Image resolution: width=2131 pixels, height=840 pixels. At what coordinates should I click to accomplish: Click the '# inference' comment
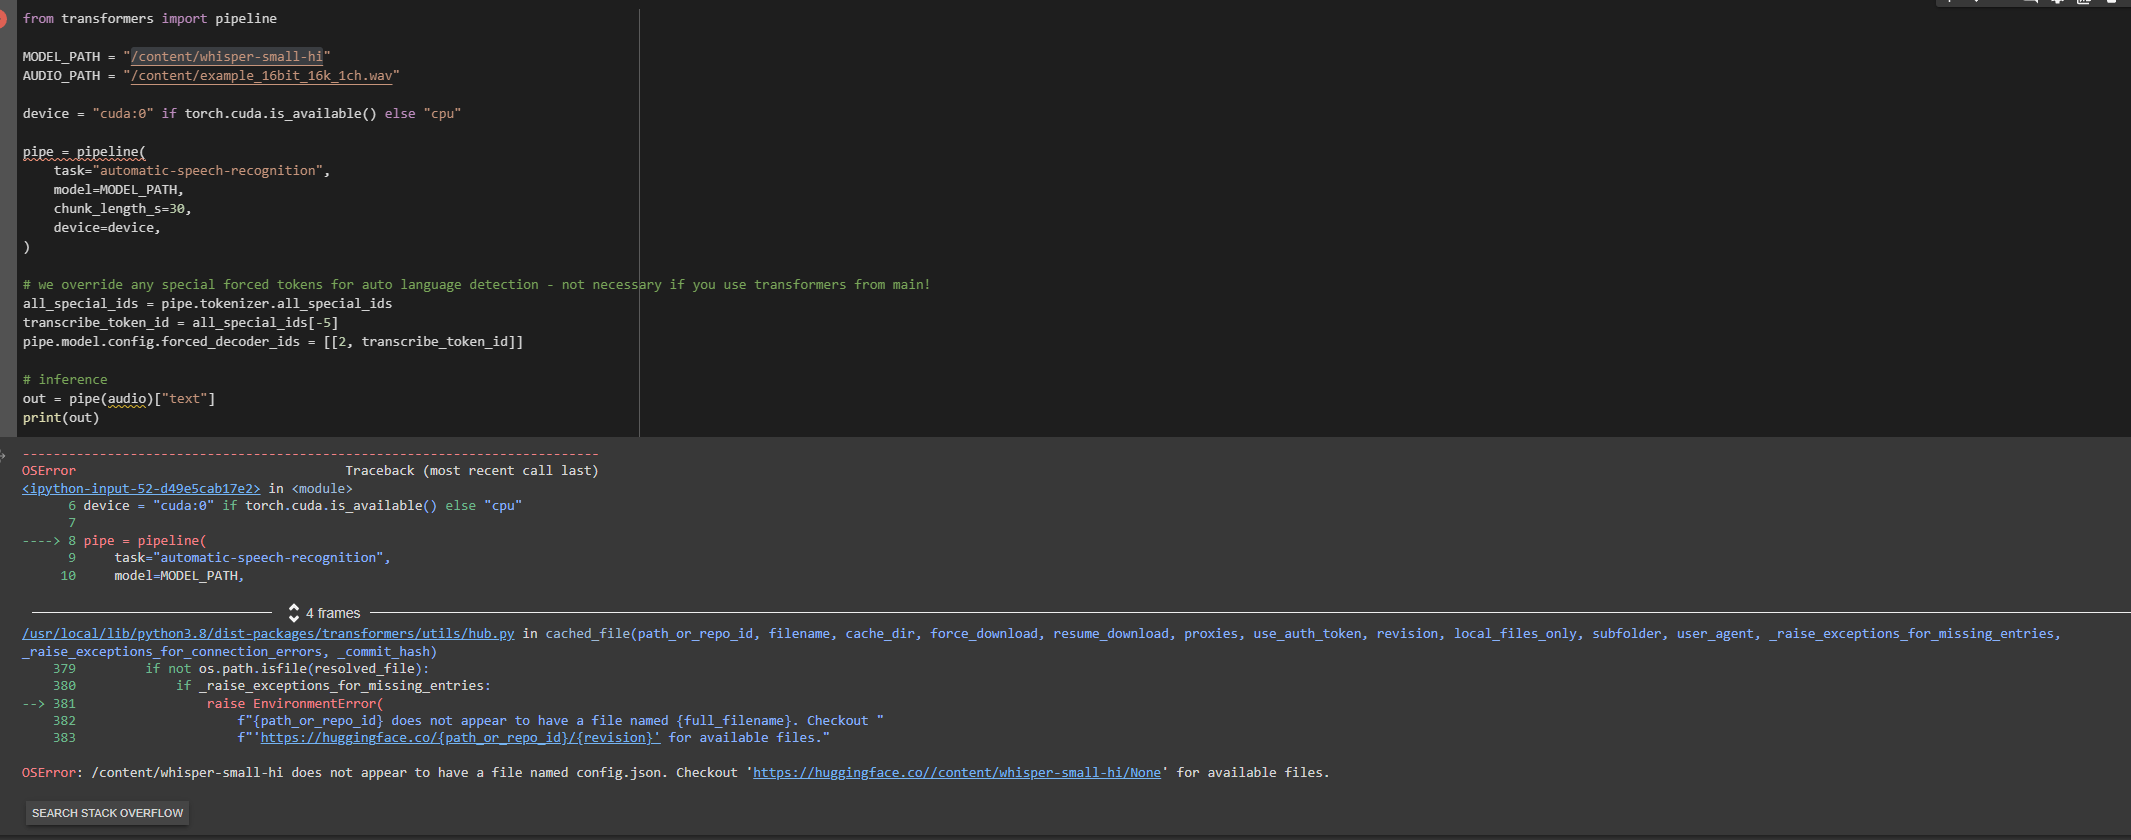tap(65, 380)
